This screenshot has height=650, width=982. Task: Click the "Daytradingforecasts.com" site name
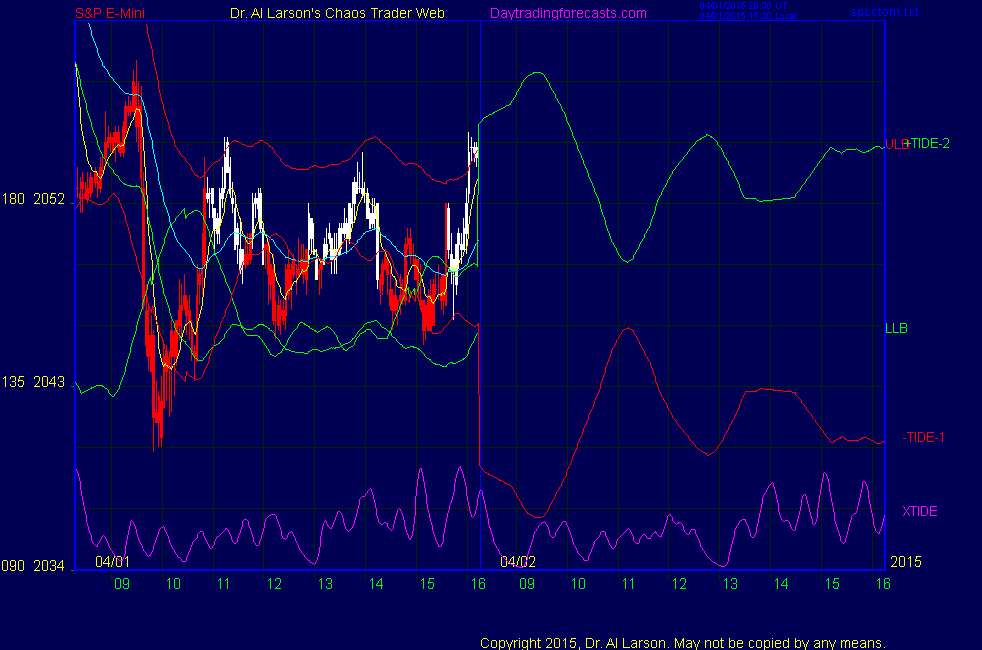pos(568,13)
